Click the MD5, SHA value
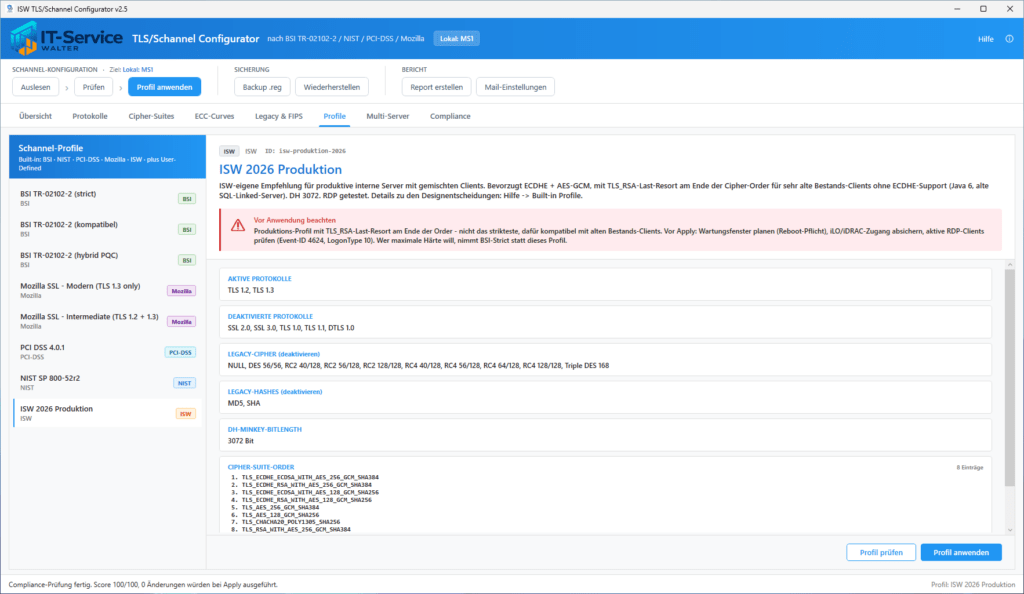Viewport: 1024px width, 594px height. point(244,403)
